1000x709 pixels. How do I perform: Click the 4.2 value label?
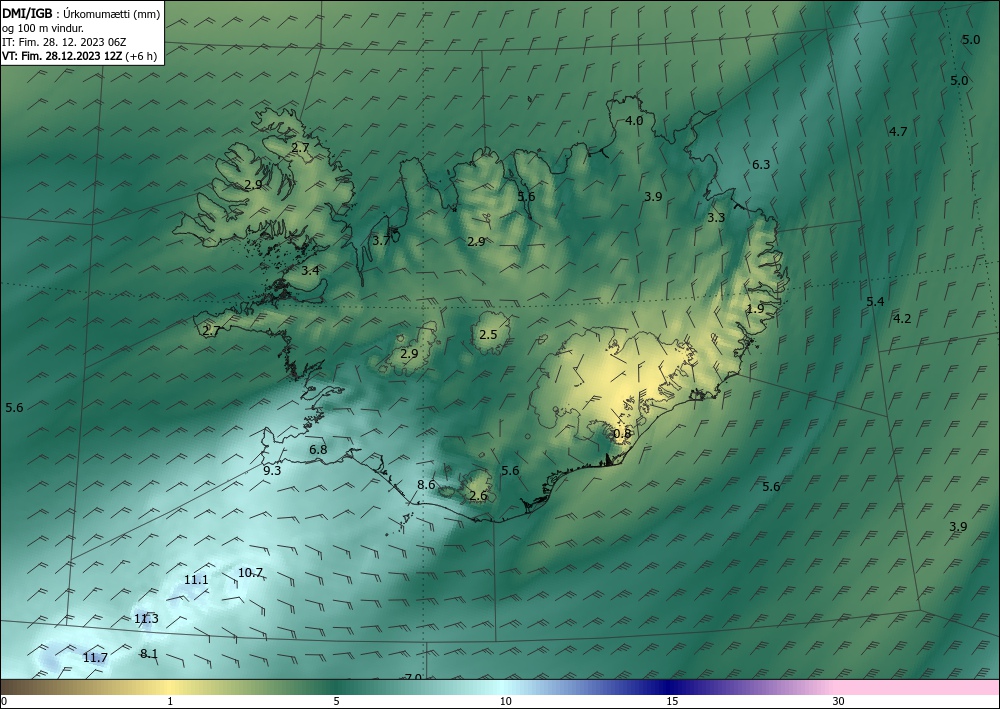coord(902,319)
